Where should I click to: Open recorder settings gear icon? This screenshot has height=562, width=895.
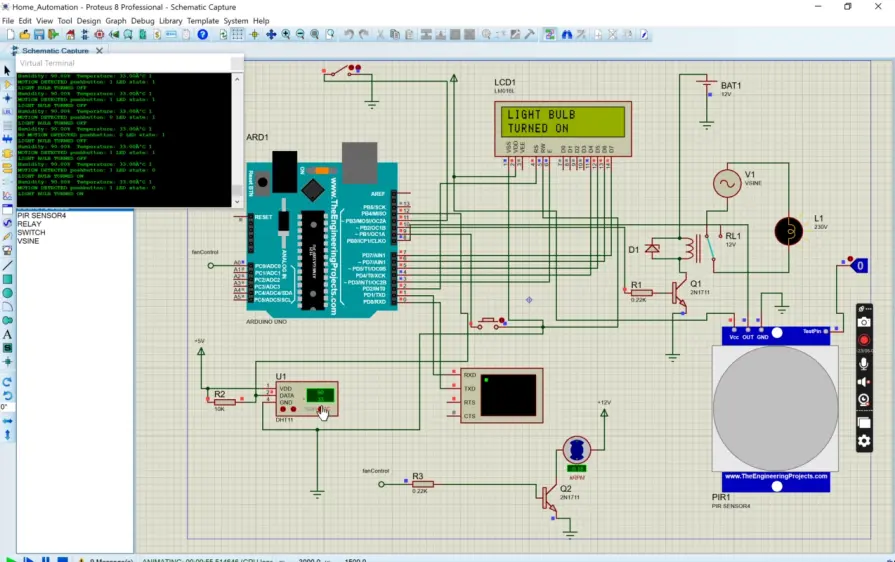[x=864, y=441]
